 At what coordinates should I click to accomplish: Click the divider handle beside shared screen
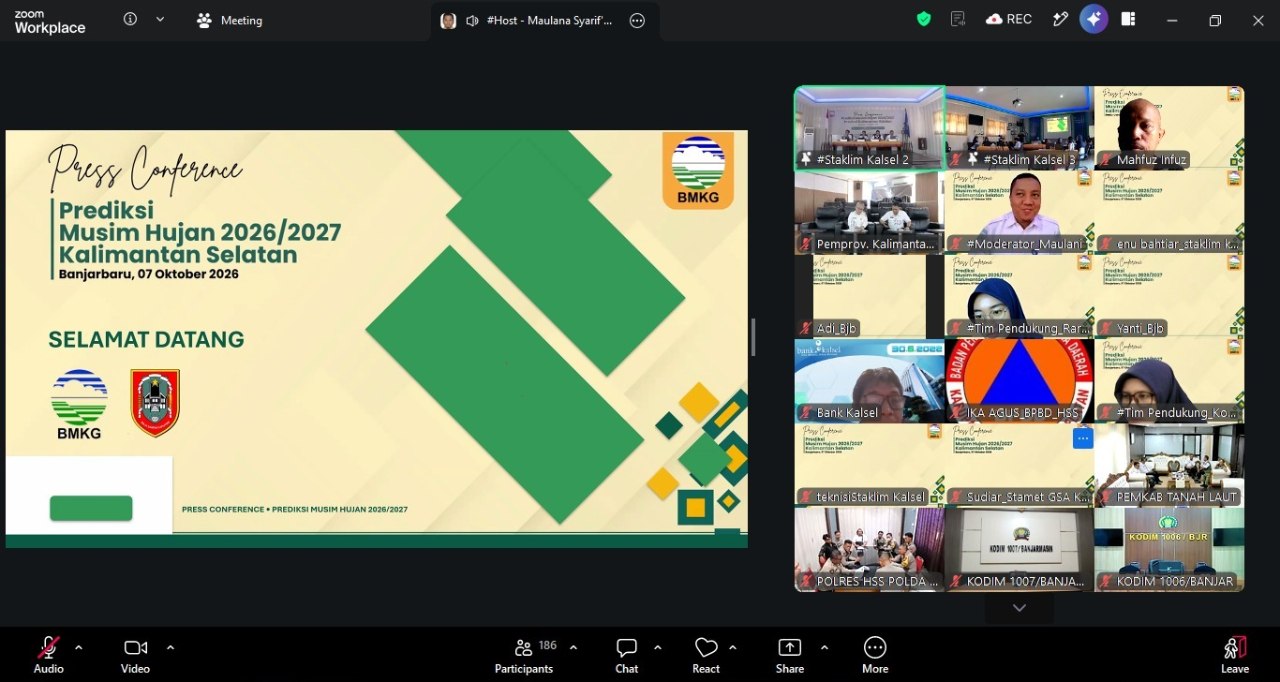click(753, 337)
